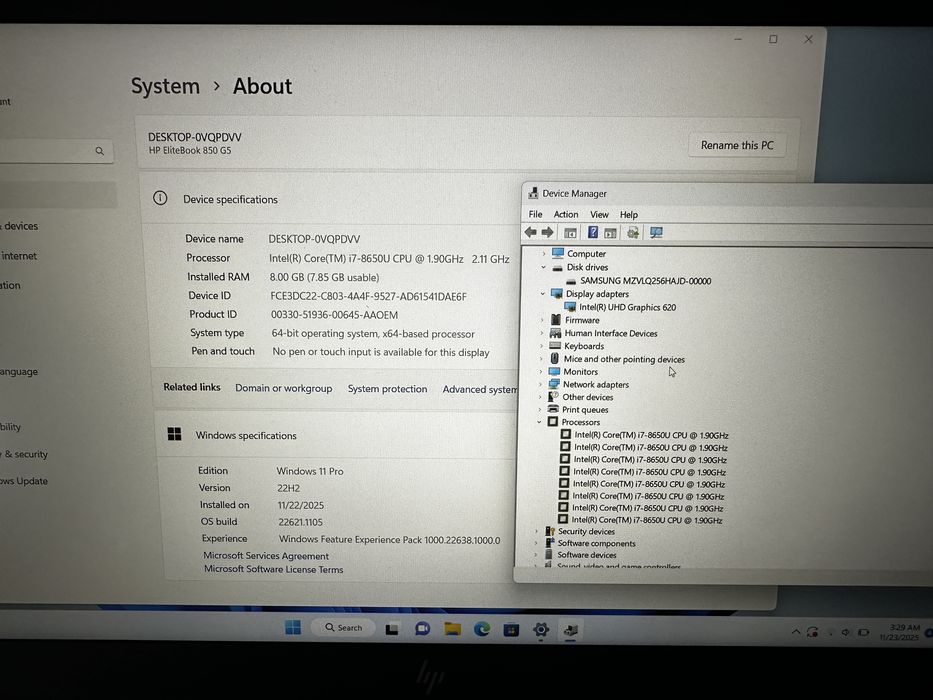933x700 pixels.
Task: Click Windows Update in Settings sidebar
Action: click(x=24, y=481)
